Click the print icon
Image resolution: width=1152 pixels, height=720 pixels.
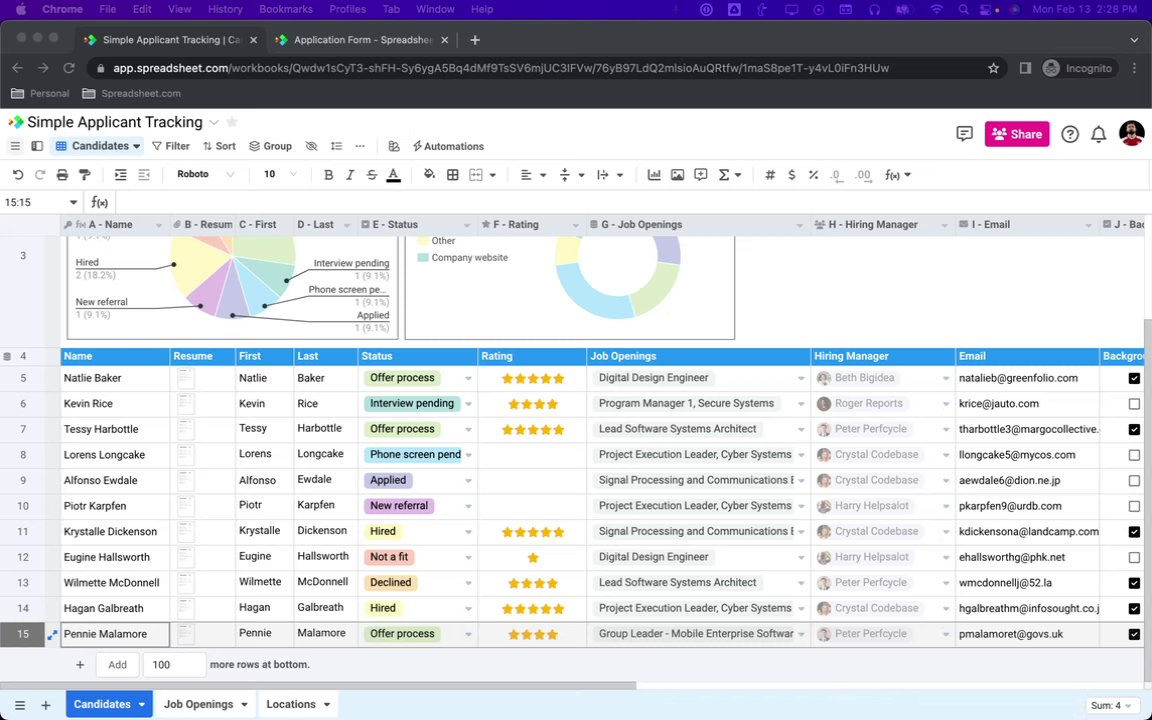[x=62, y=175]
